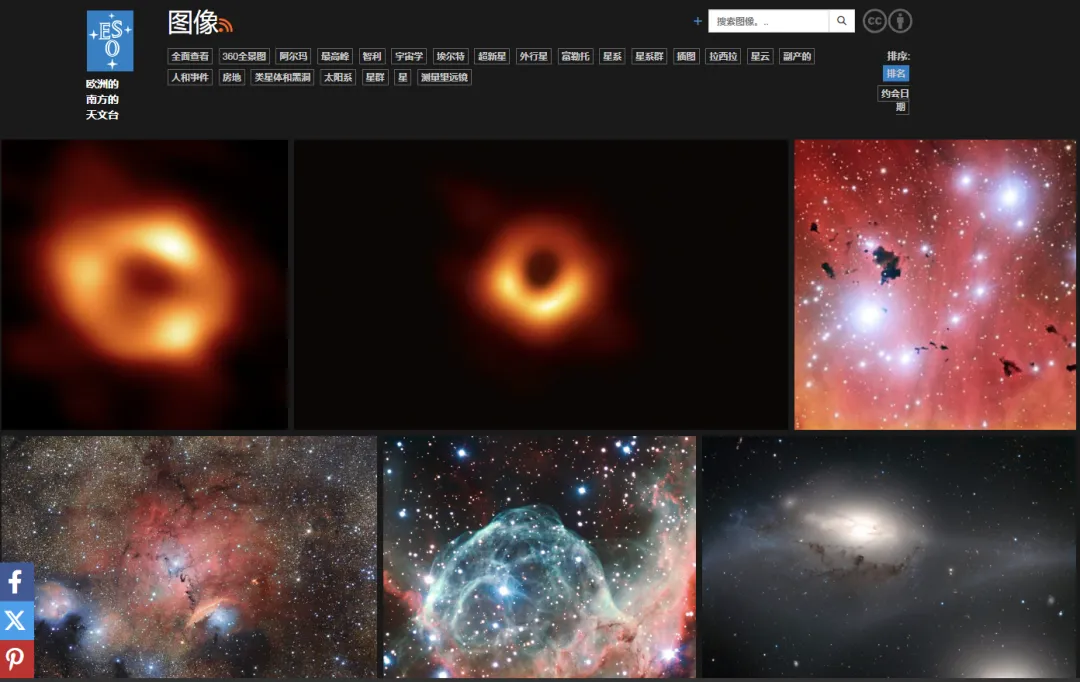The width and height of the screenshot is (1080, 682).
Task: Click the plus icon beside search
Action: pyautogui.click(x=698, y=21)
